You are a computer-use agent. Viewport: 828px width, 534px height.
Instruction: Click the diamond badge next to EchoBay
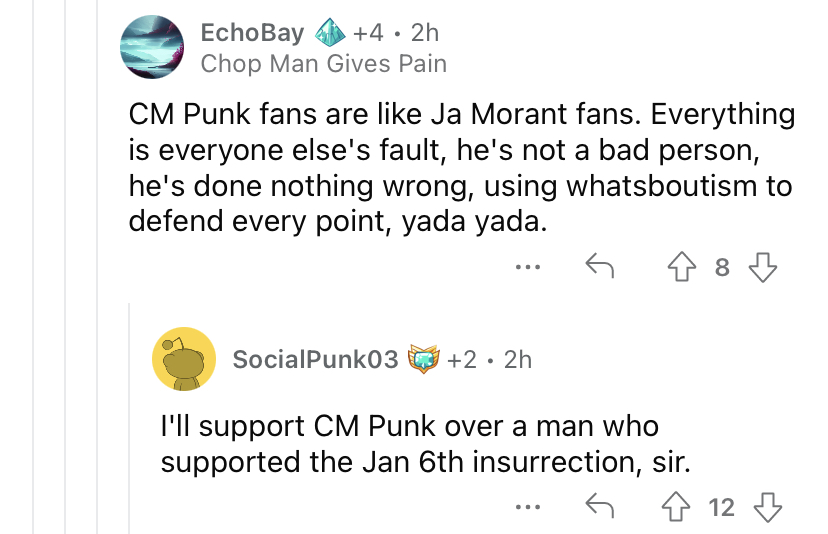(x=330, y=33)
